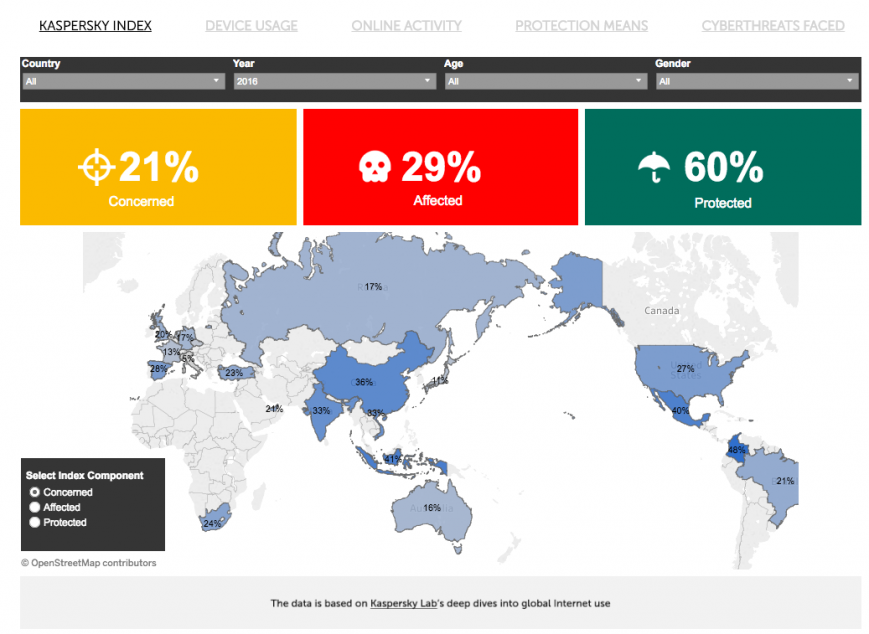Viewport: 869px width, 634px height.
Task: Click China's 36% label on map
Action: [x=364, y=382]
